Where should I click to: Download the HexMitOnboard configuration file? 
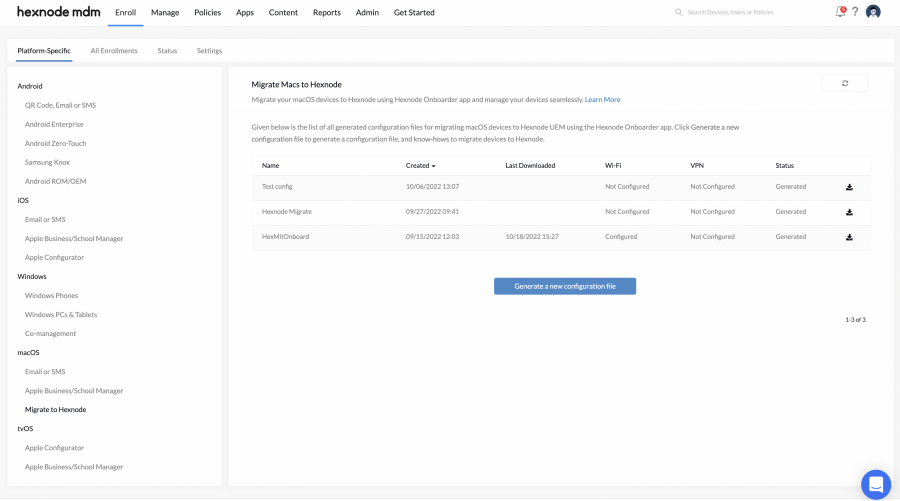click(849, 237)
